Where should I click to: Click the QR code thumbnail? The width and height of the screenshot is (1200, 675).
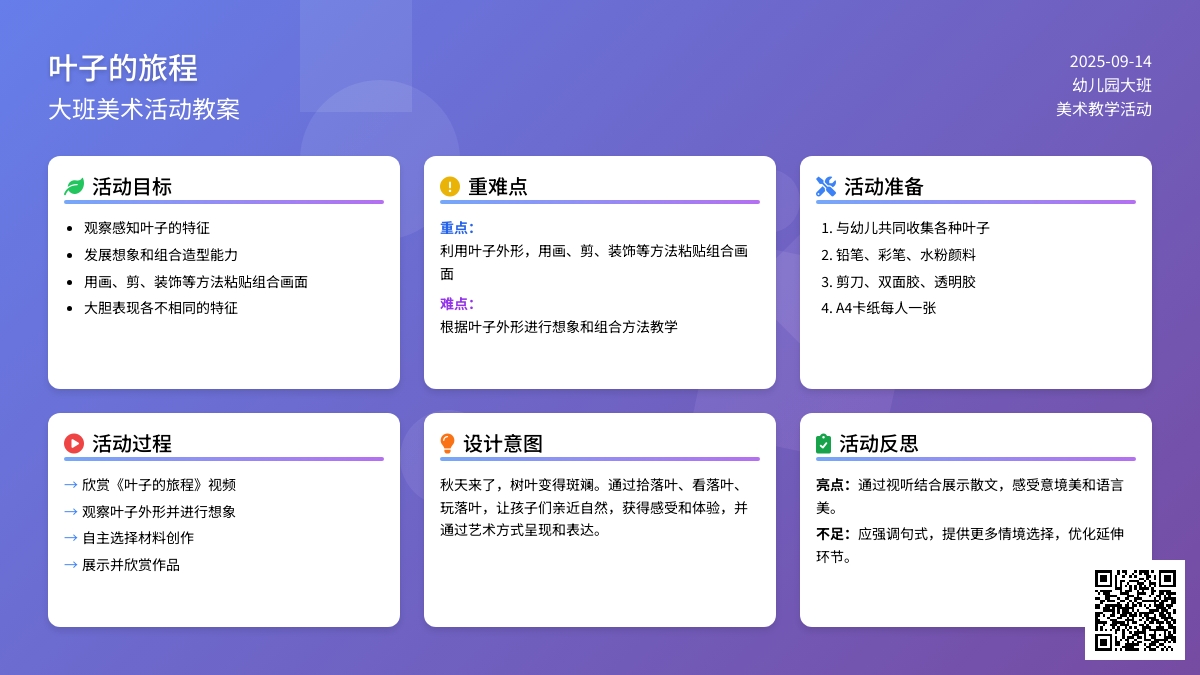tap(1135, 610)
